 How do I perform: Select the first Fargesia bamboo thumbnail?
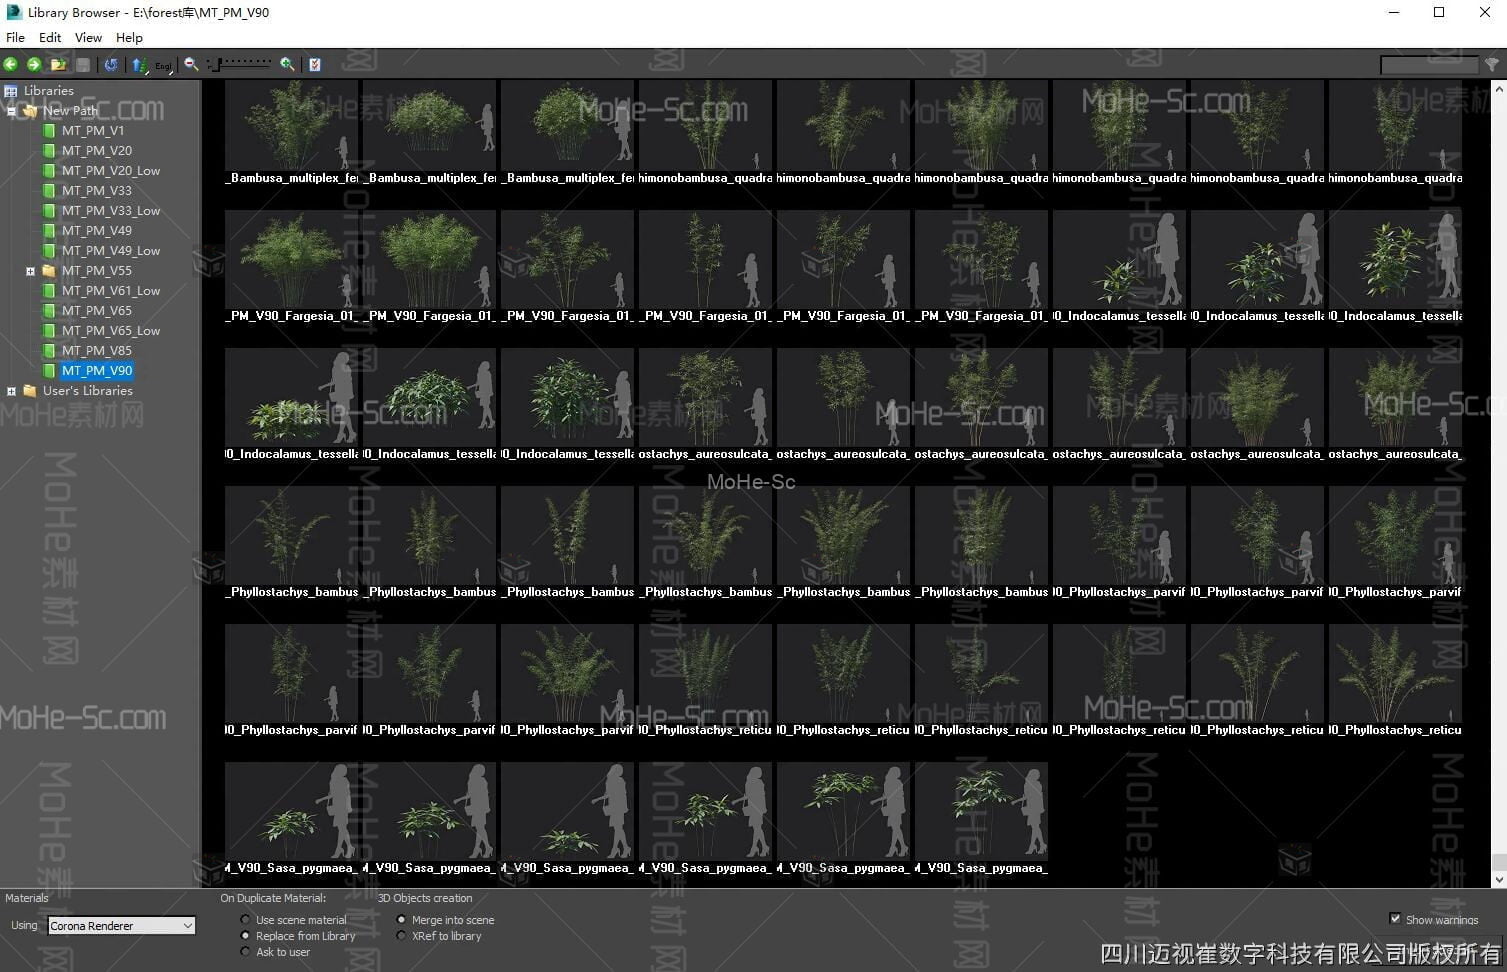point(290,260)
